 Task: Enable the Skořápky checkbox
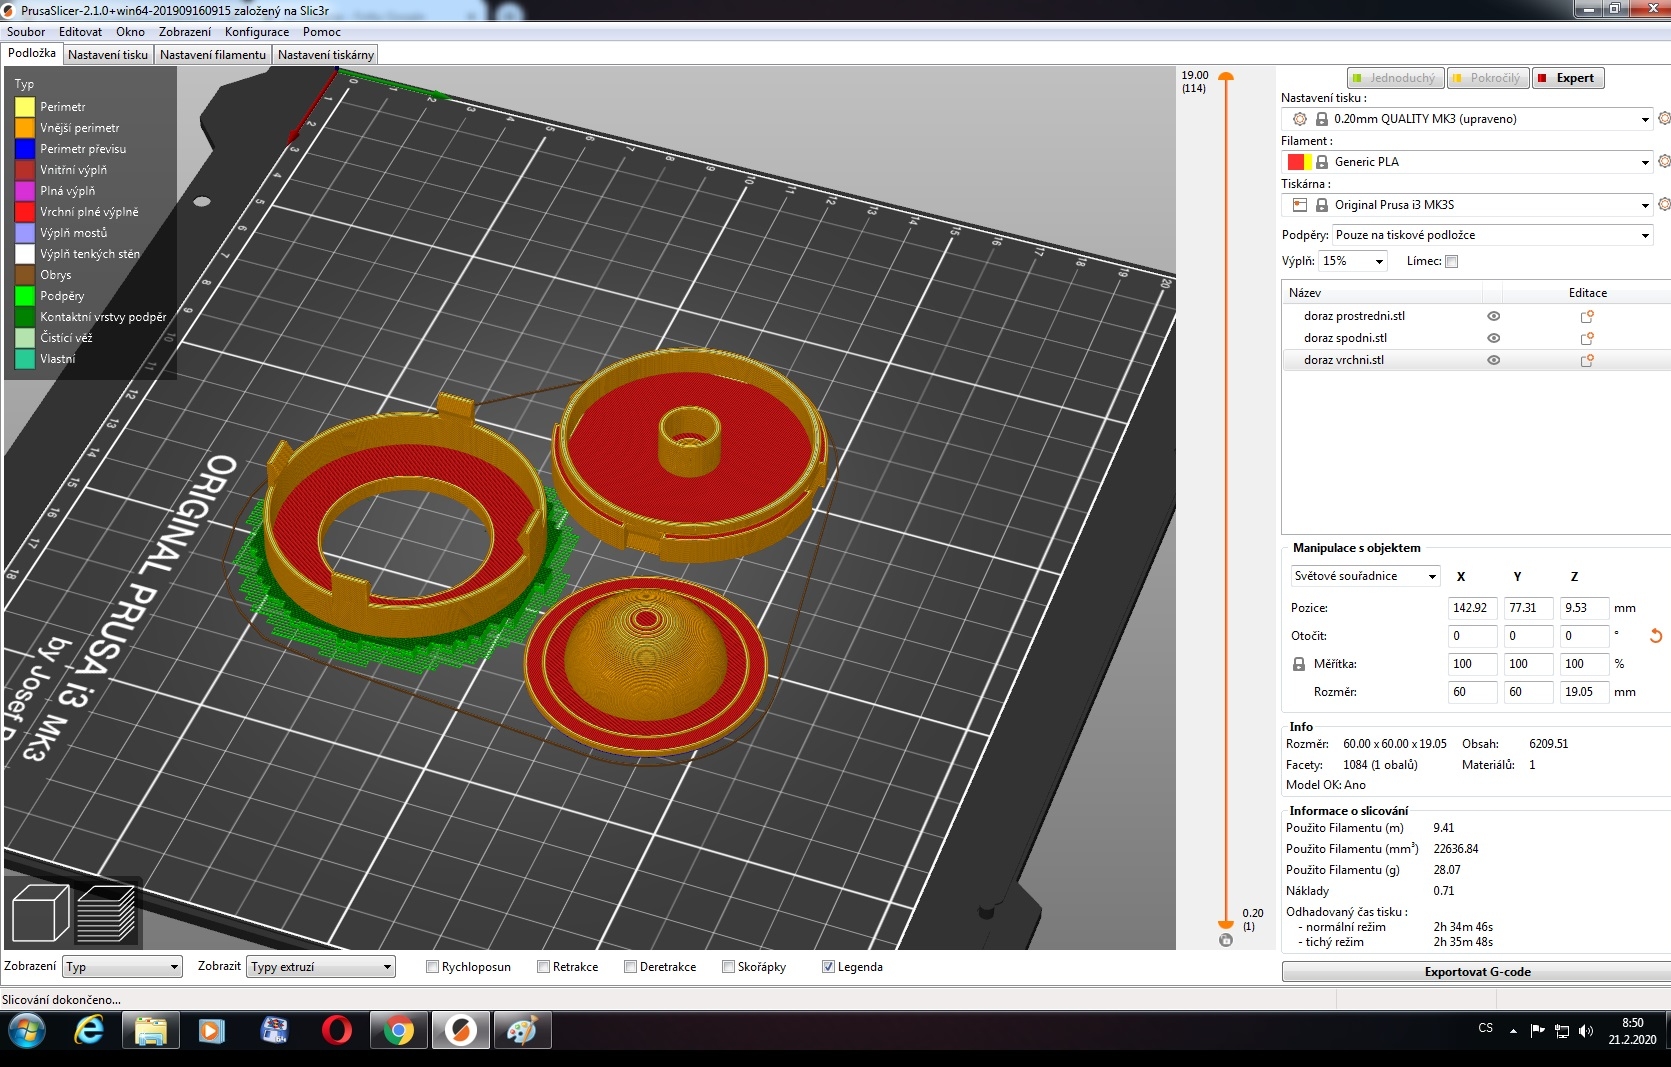click(x=728, y=967)
